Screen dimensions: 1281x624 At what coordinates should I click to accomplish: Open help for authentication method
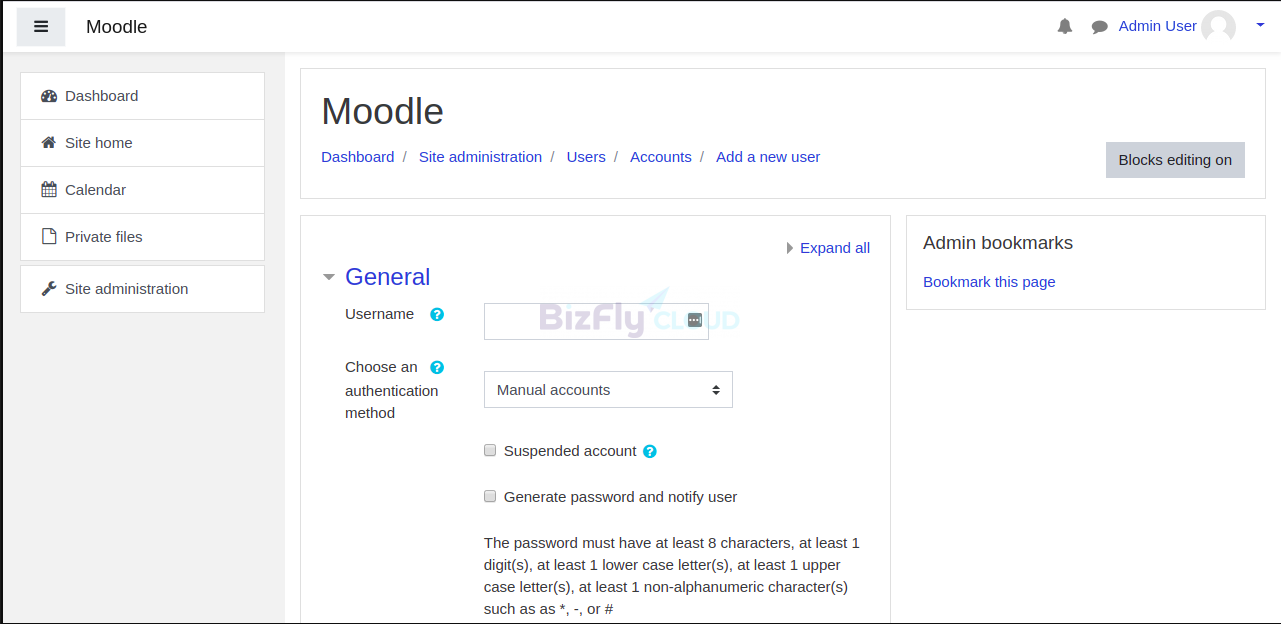coord(437,367)
